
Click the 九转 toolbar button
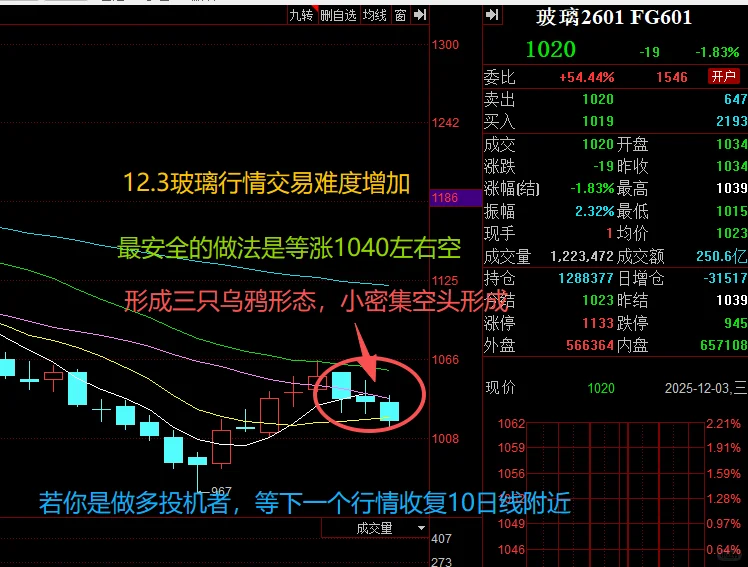click(x=301, y=15)
